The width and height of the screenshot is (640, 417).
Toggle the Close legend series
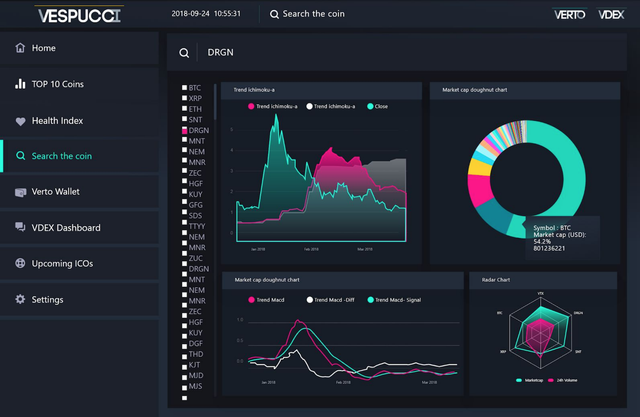click(378, 106)
